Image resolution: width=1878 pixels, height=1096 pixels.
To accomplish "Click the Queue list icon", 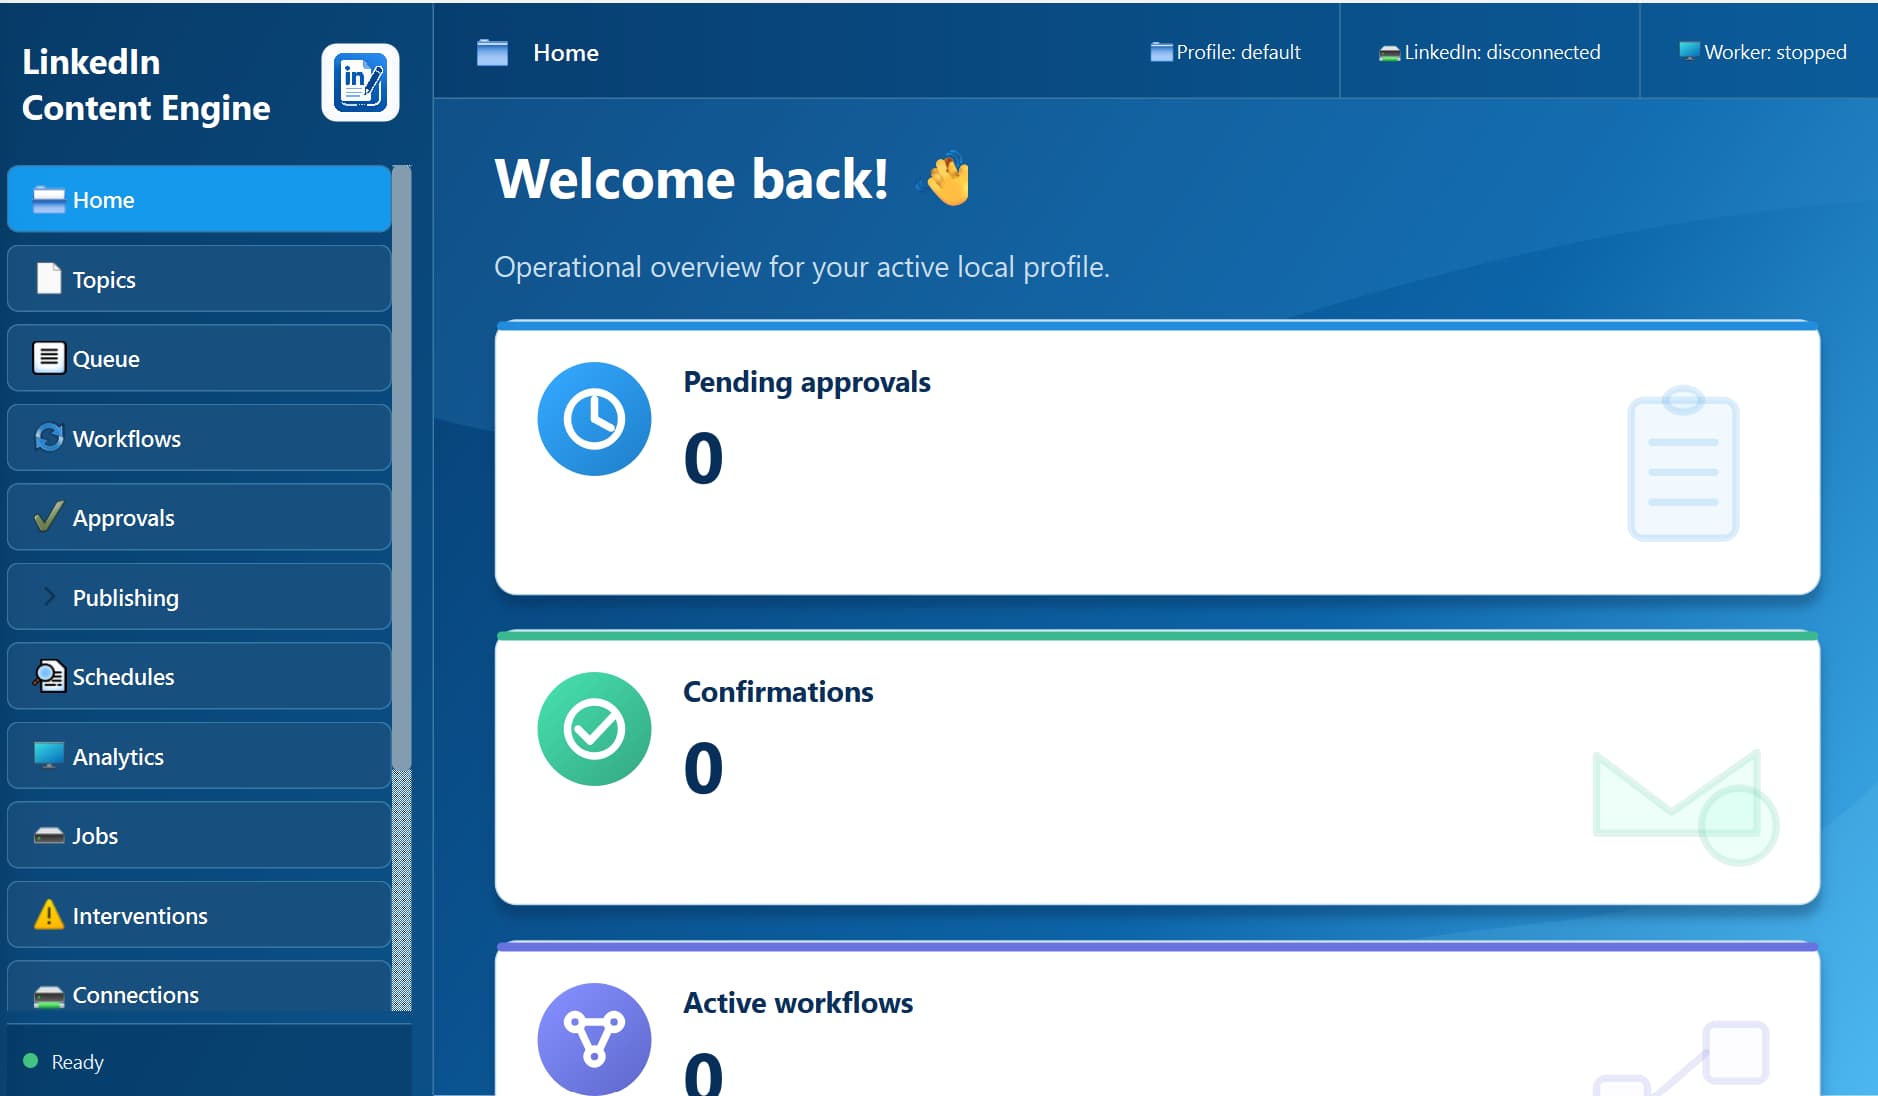I will 48,358.
